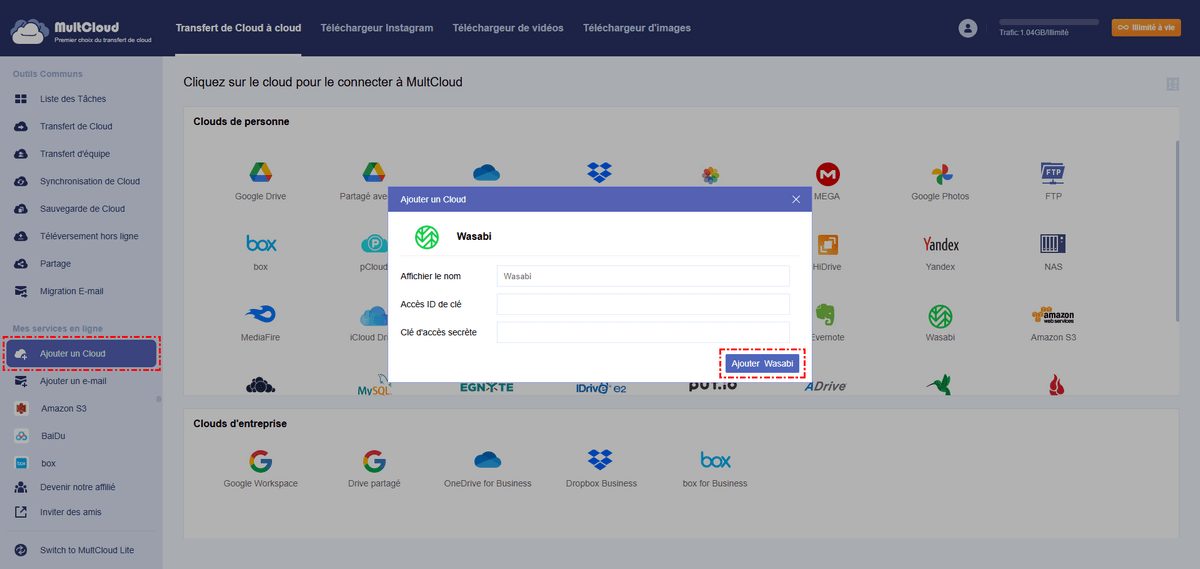Click the OneDrive for Business icon

click(x=487, y=460)
